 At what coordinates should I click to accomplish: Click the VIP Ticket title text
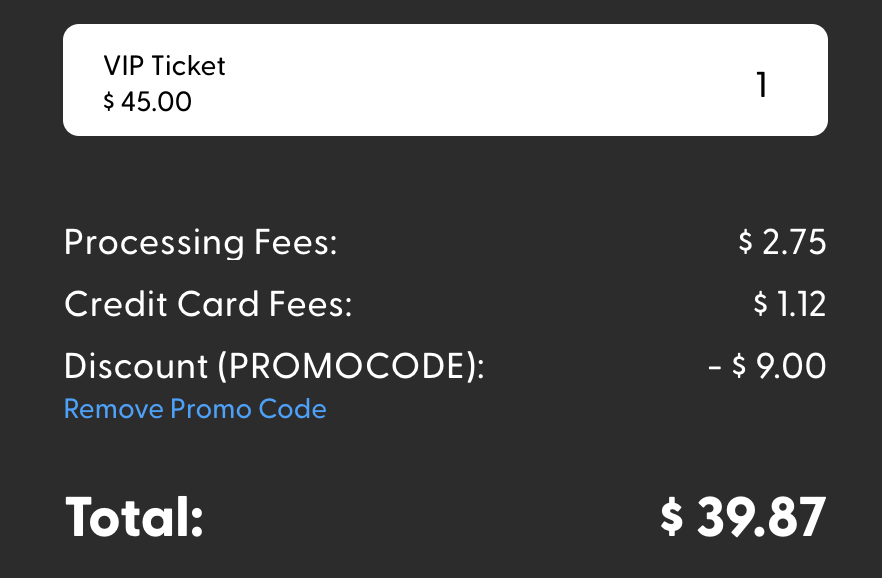[x=164, y=64]
